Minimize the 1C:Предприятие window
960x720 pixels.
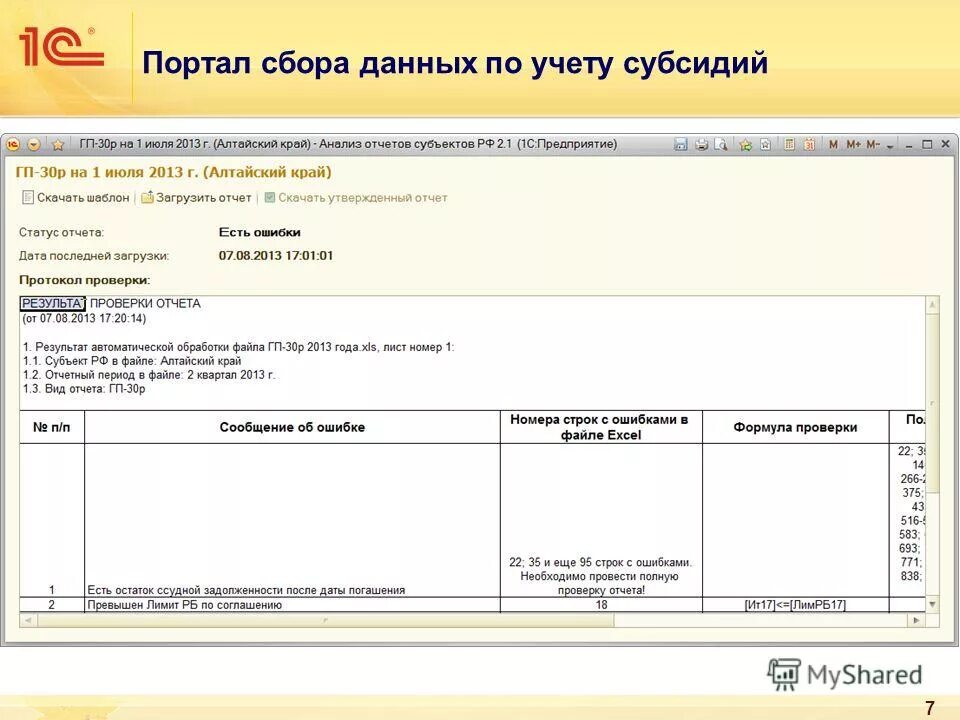[909, 145]
